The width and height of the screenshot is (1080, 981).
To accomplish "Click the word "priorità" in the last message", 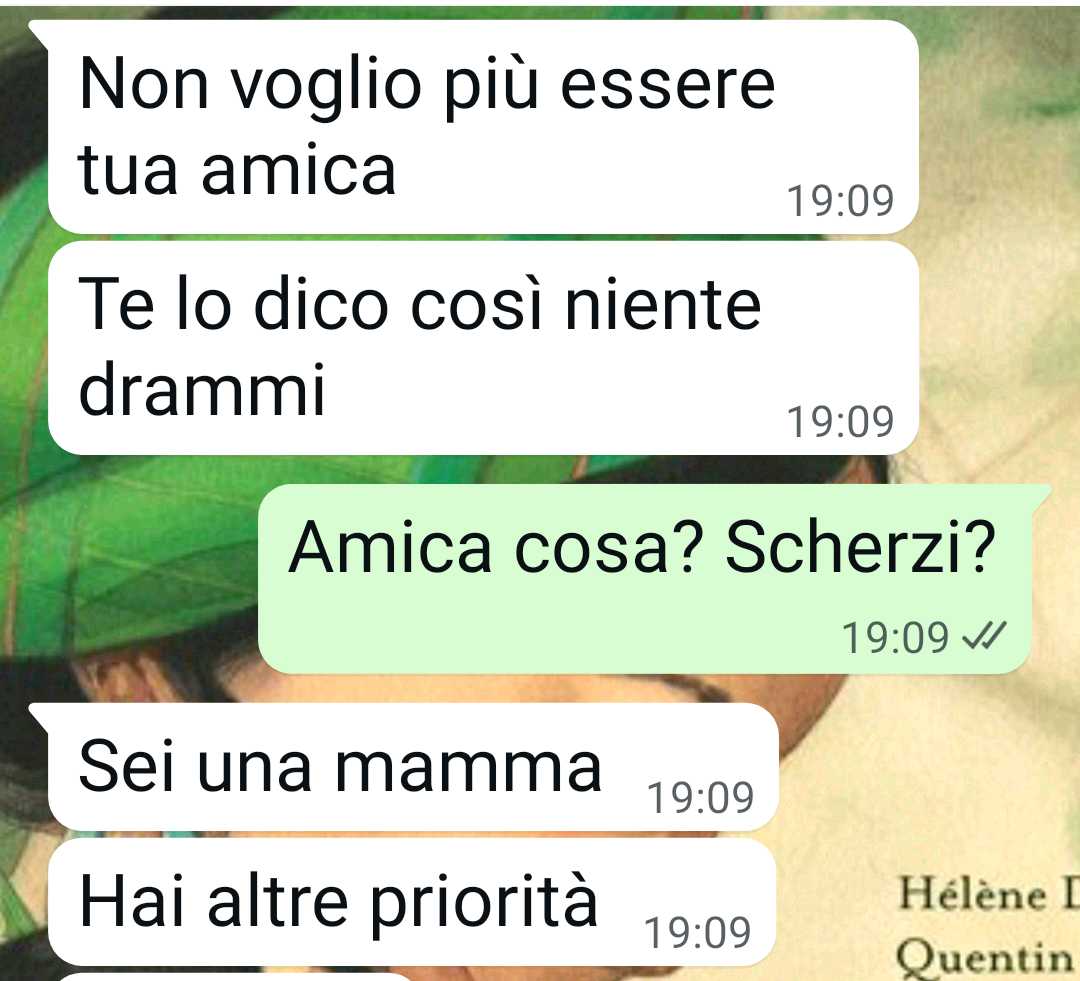I will click(484, 904).
